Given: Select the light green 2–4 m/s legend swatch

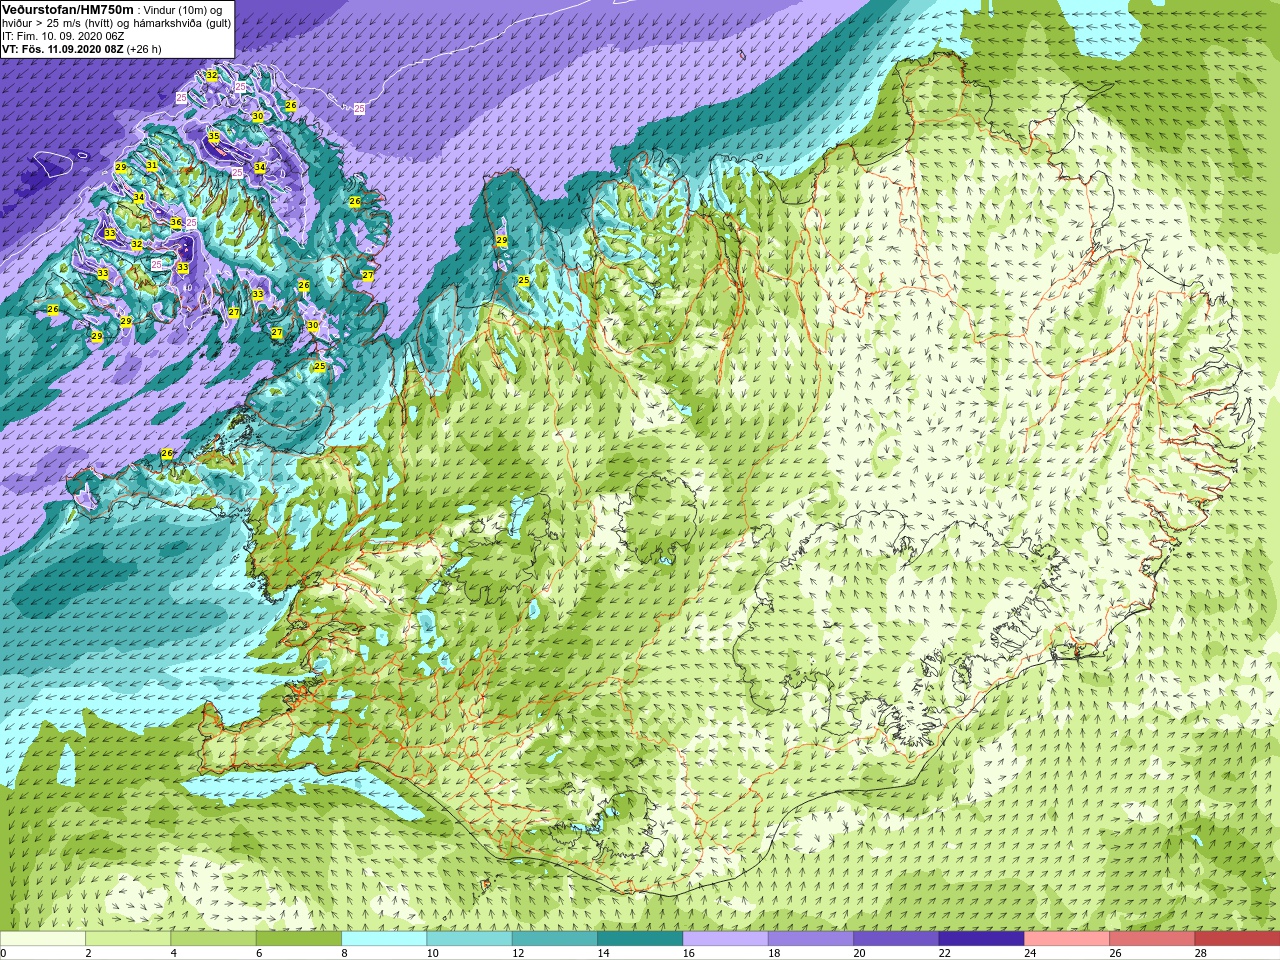Looking at the screenshot, I should tap(128, 939).
